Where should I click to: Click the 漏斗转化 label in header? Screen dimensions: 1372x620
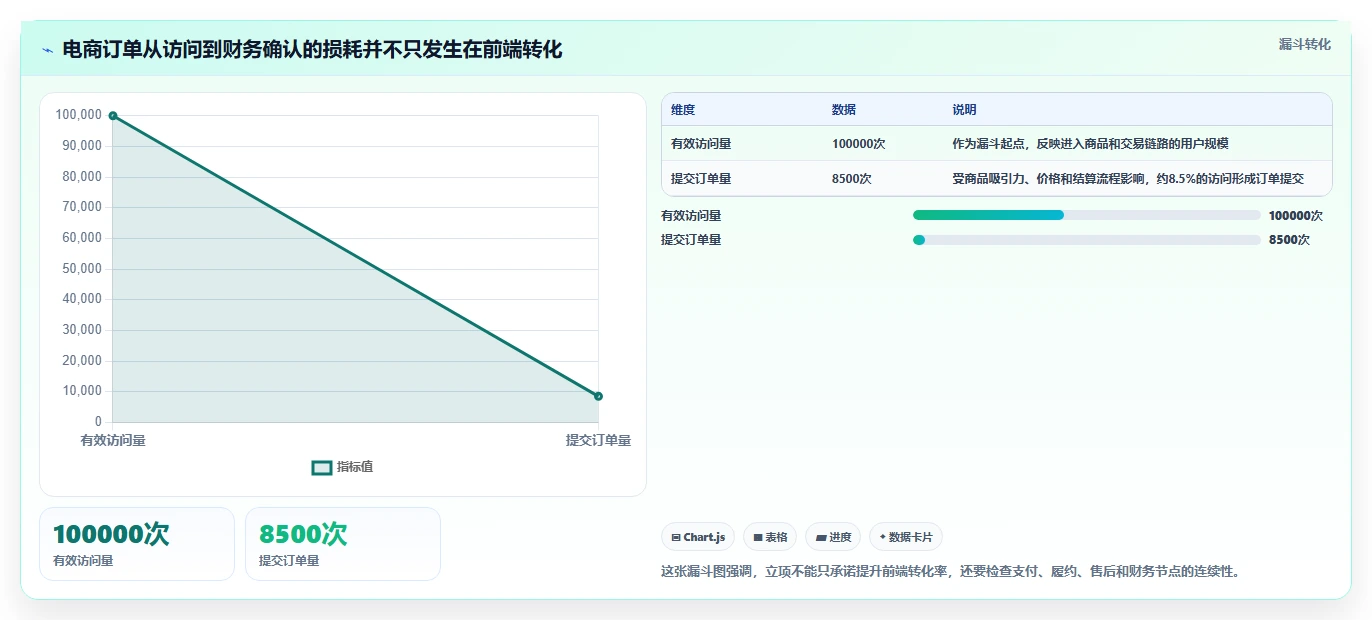coord(1304,44)
